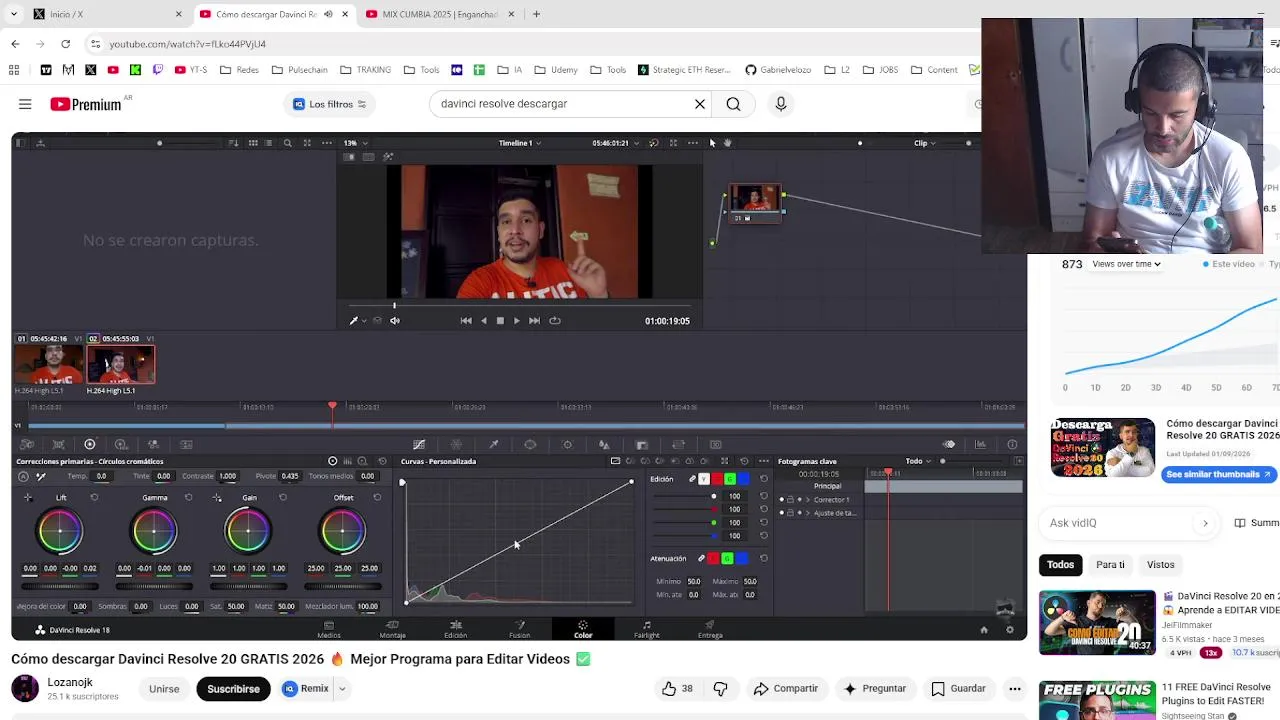Screen dimensions: 1280x720
Task: Like the video with thumbs up
Action: pyautogui.click(x=677, y=689)
